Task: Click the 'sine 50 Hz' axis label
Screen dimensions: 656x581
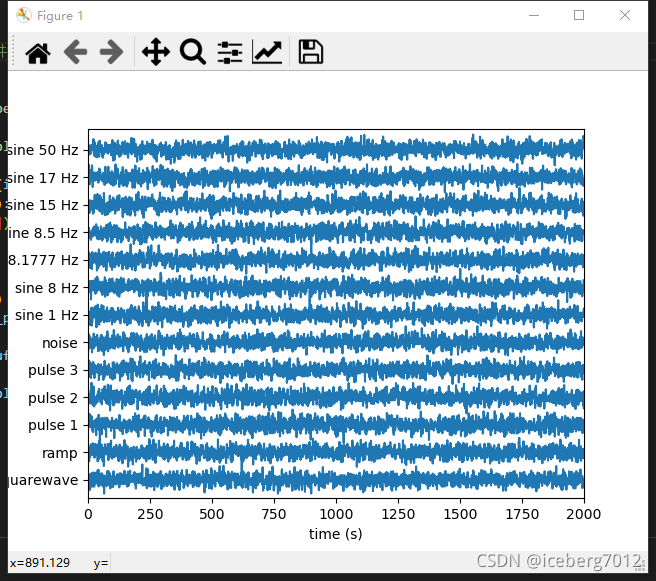Action: (43, 150)
